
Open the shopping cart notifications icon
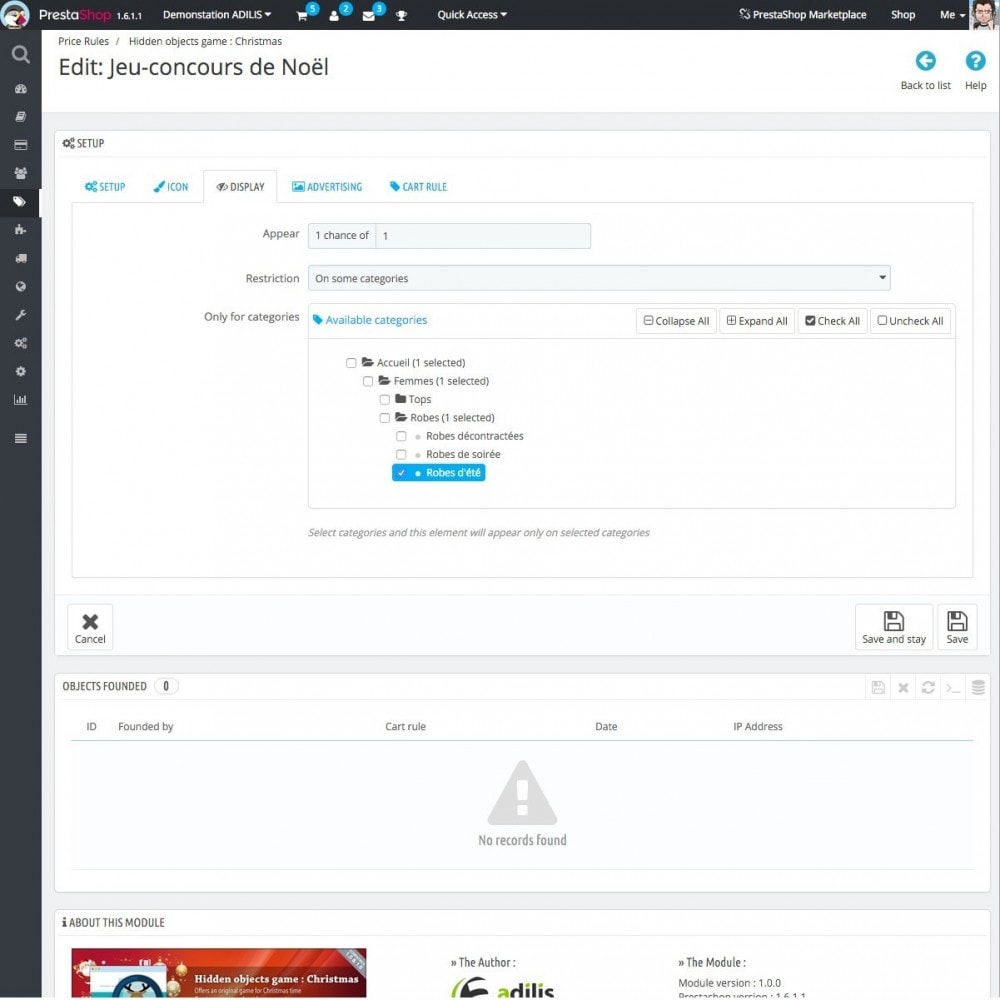302,15
